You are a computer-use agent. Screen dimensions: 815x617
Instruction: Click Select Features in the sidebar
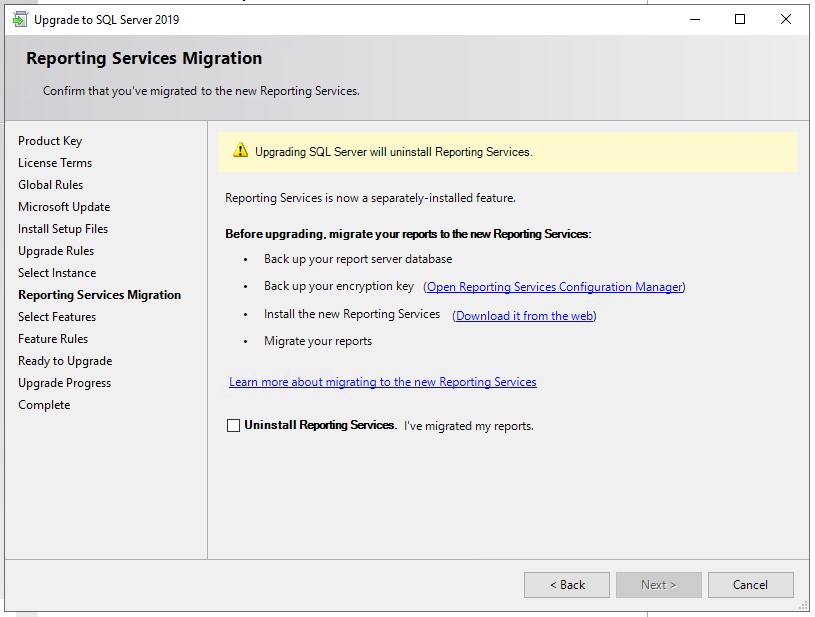pos(57,317)
